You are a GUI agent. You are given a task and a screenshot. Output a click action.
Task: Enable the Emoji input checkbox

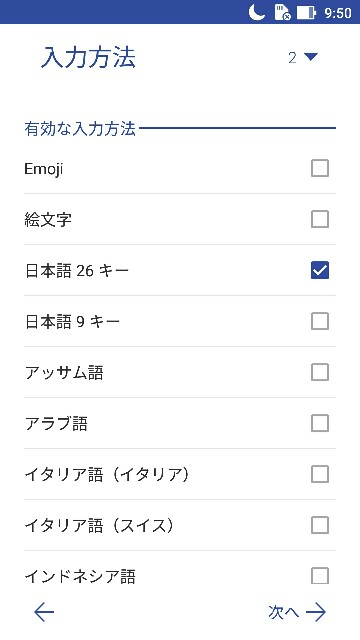tap(320, 168)
